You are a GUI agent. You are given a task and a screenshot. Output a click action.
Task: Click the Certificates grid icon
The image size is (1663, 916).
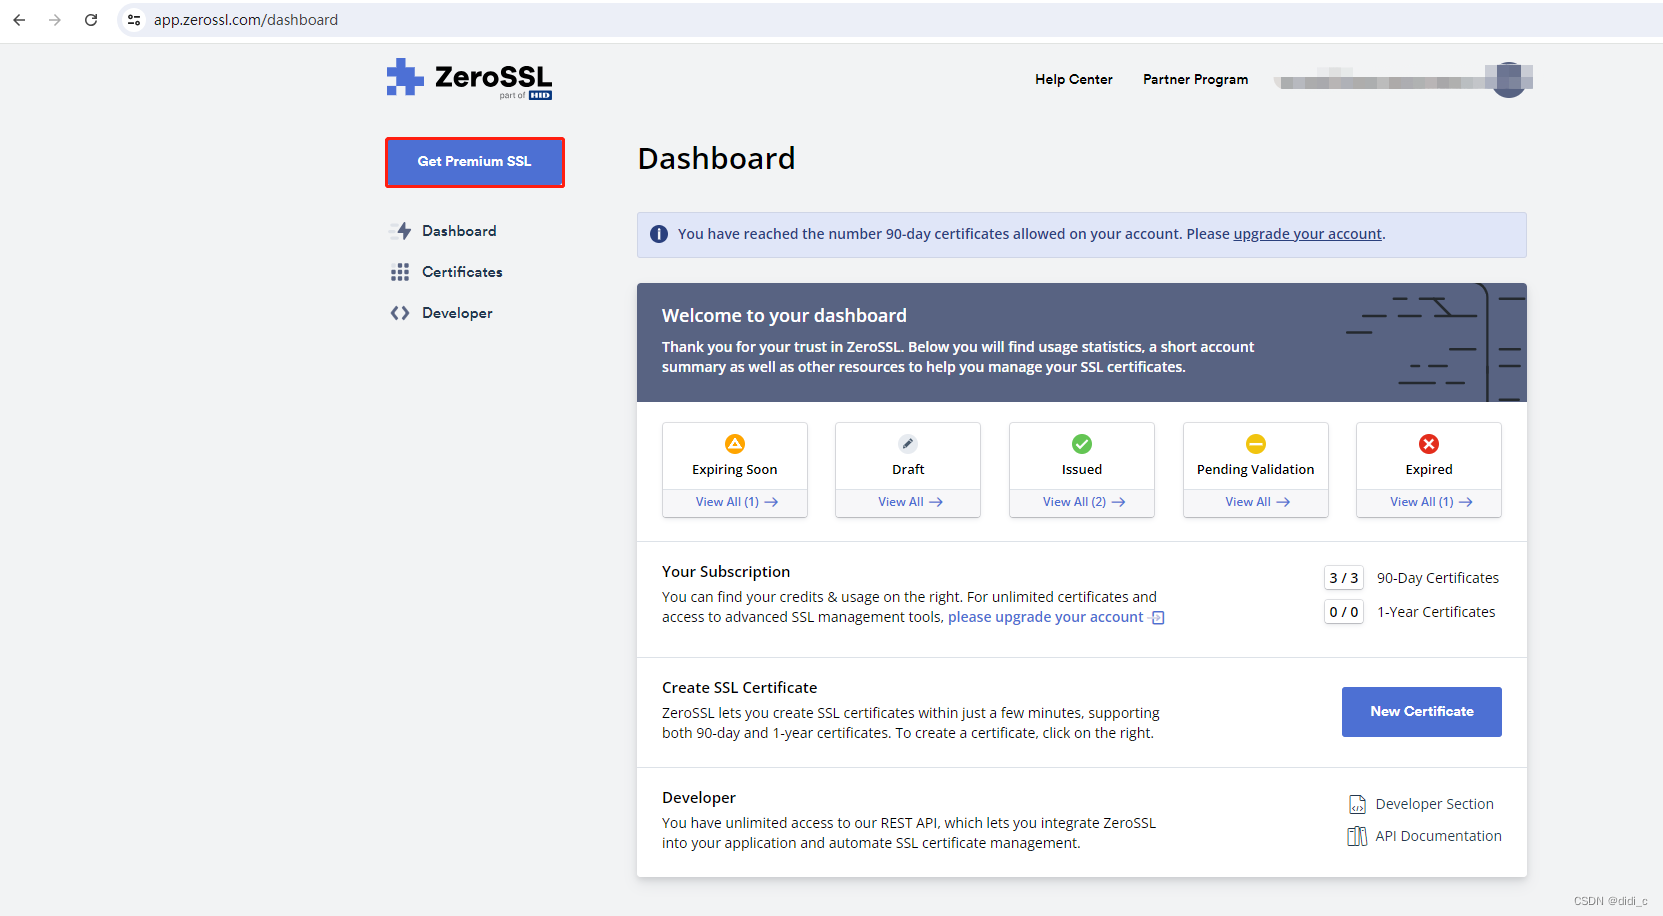tap(400, 272)
